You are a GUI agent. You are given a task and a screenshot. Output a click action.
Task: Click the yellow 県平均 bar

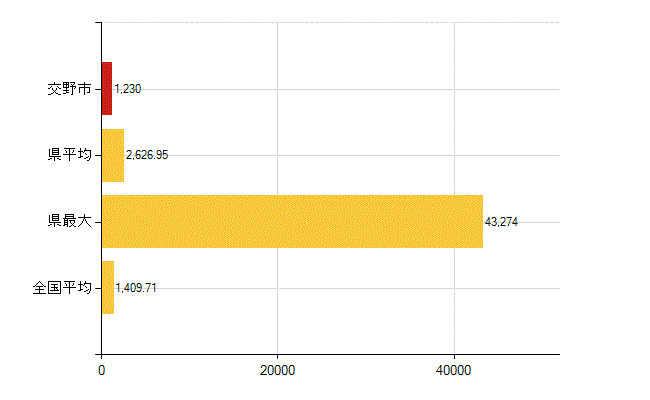click(113, 155)
